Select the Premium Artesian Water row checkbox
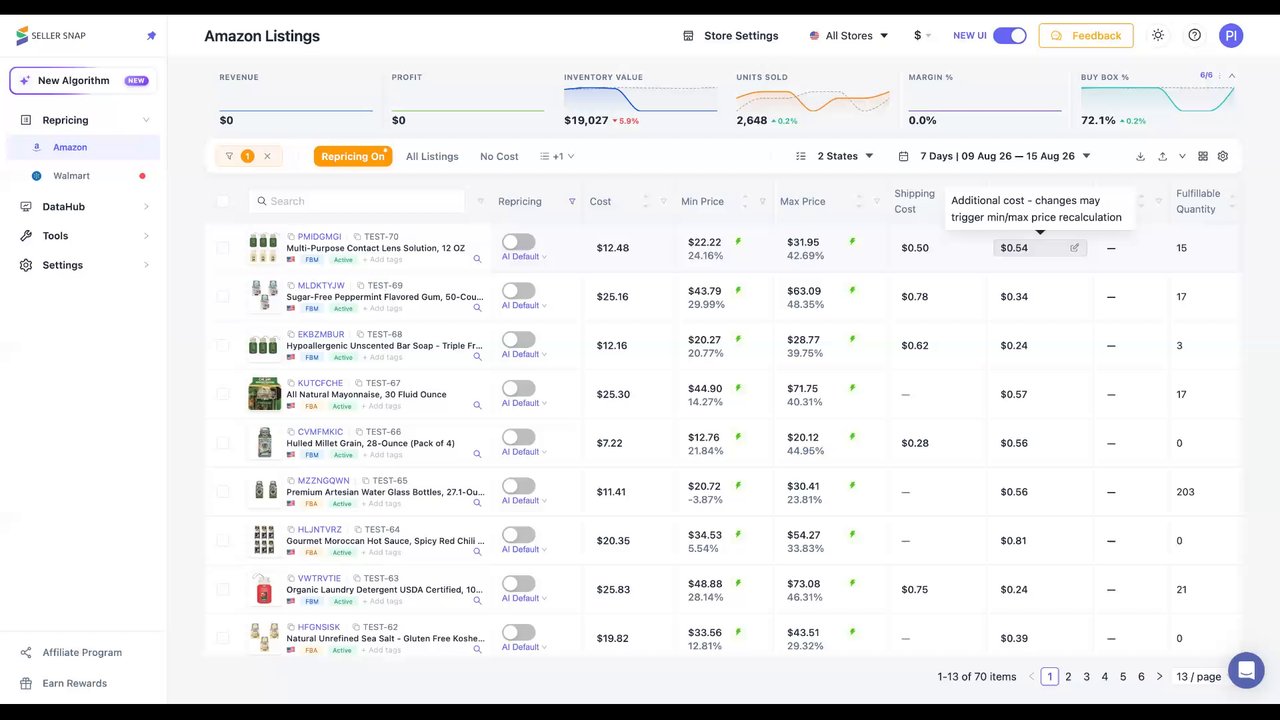This screenshot has width=1280, height=720. click(x=223, y=492)
